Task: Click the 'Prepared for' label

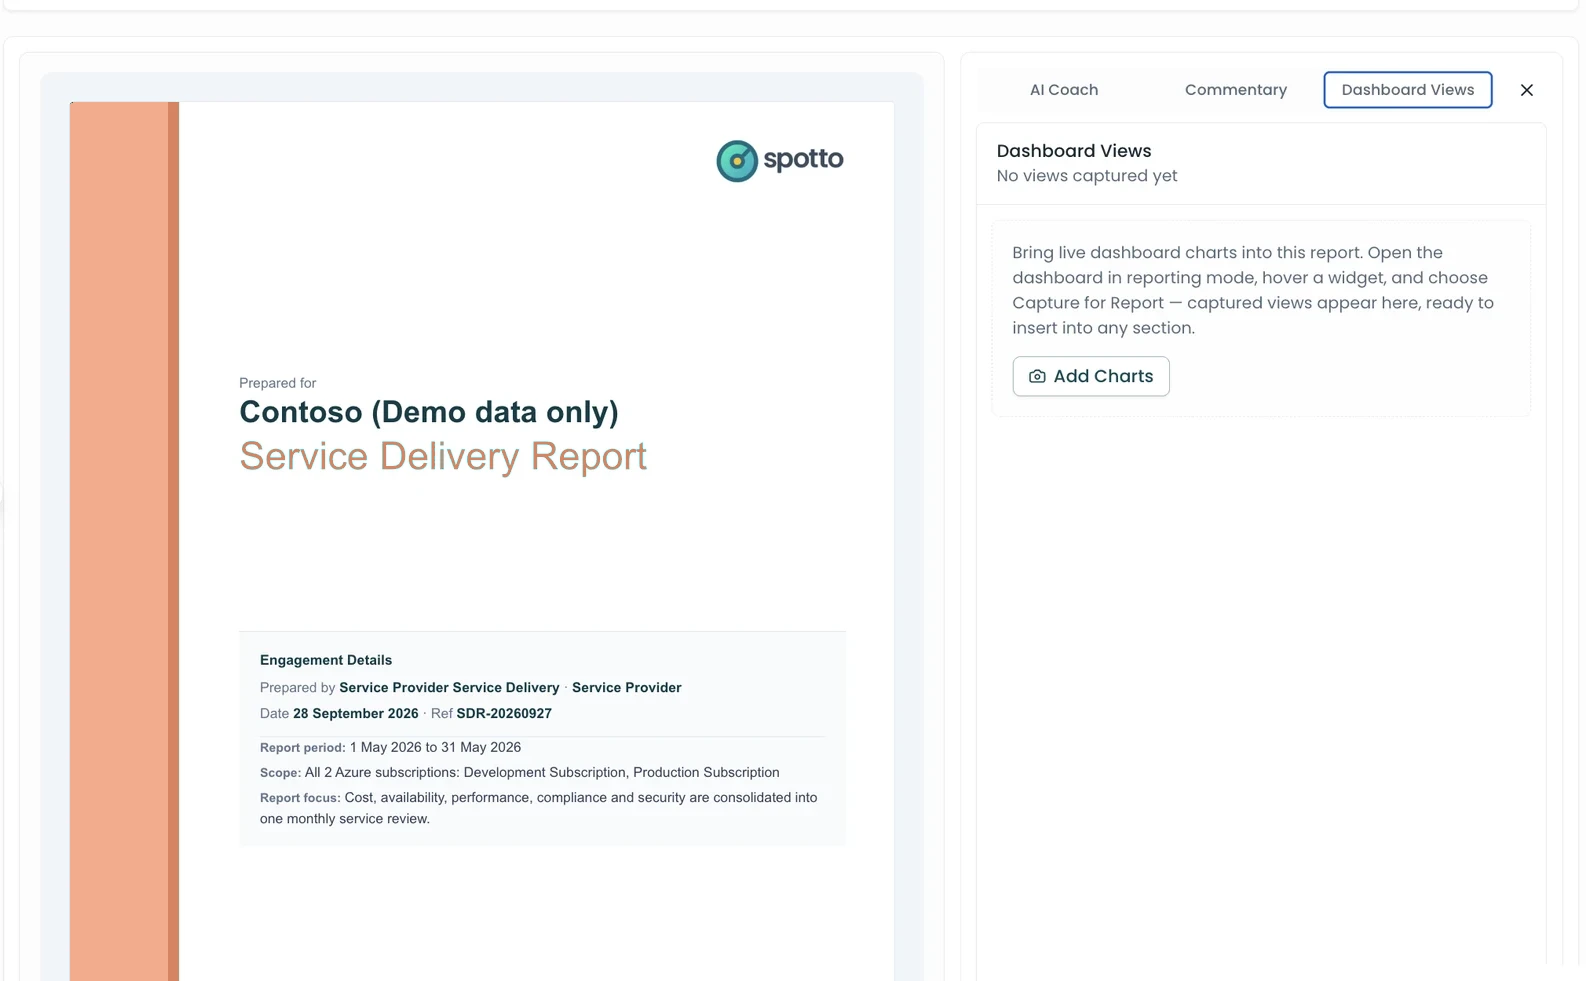Action: coord(277,383)
